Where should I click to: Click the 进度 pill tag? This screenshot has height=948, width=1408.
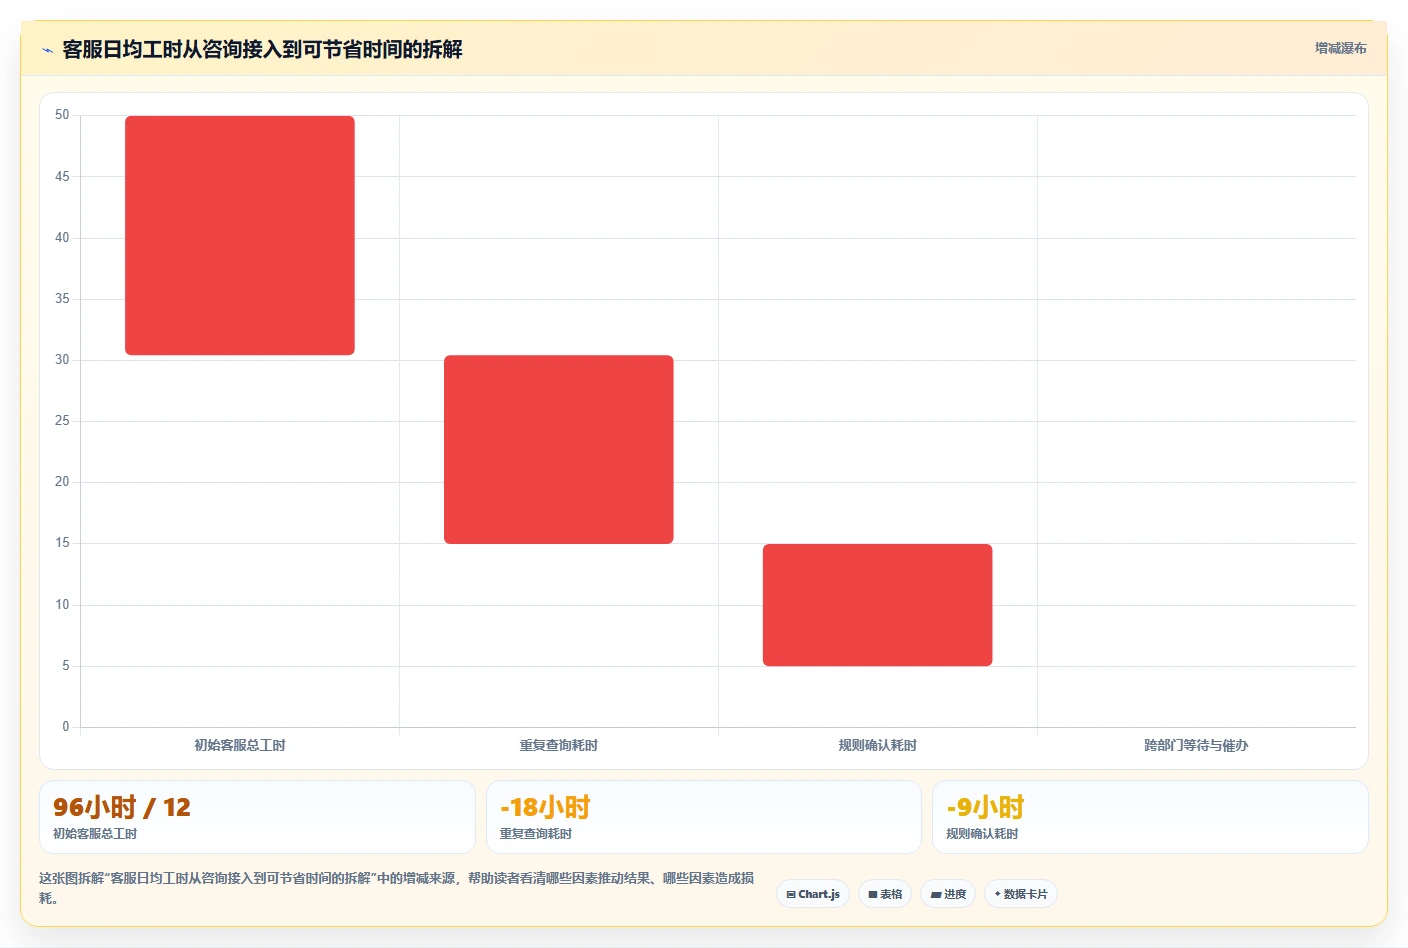pyautogui.click(x=948, y=894)
